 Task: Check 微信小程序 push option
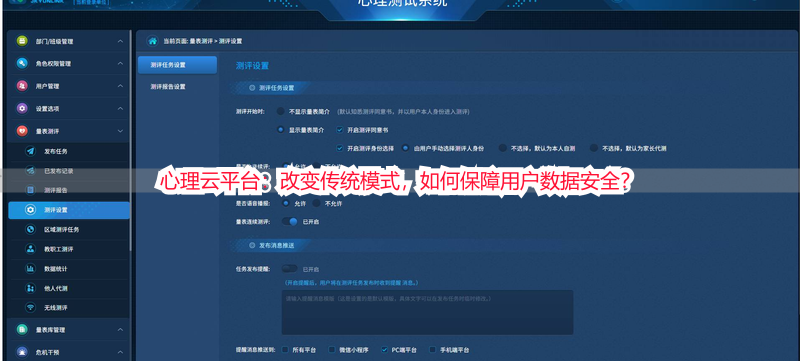click(x=332, y=350)
